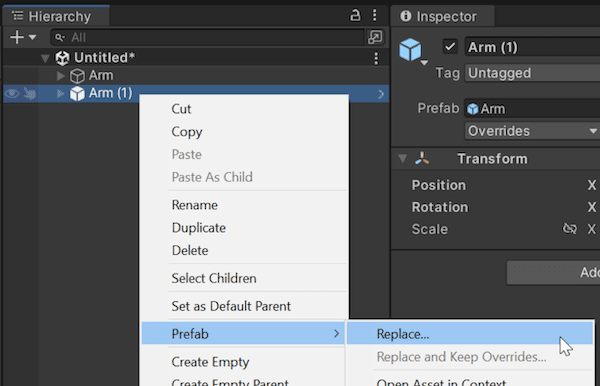Click the Position X axis label

tap(592, 185)
